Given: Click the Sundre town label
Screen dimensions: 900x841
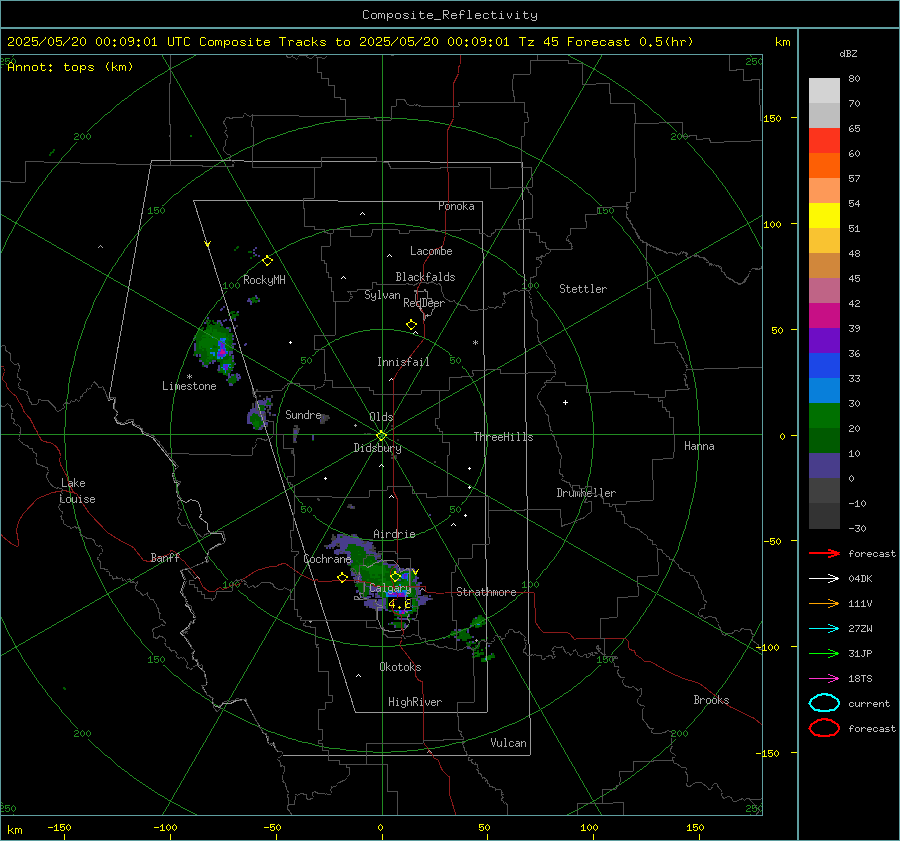Looking at the screenshot, I should [303, 414].
